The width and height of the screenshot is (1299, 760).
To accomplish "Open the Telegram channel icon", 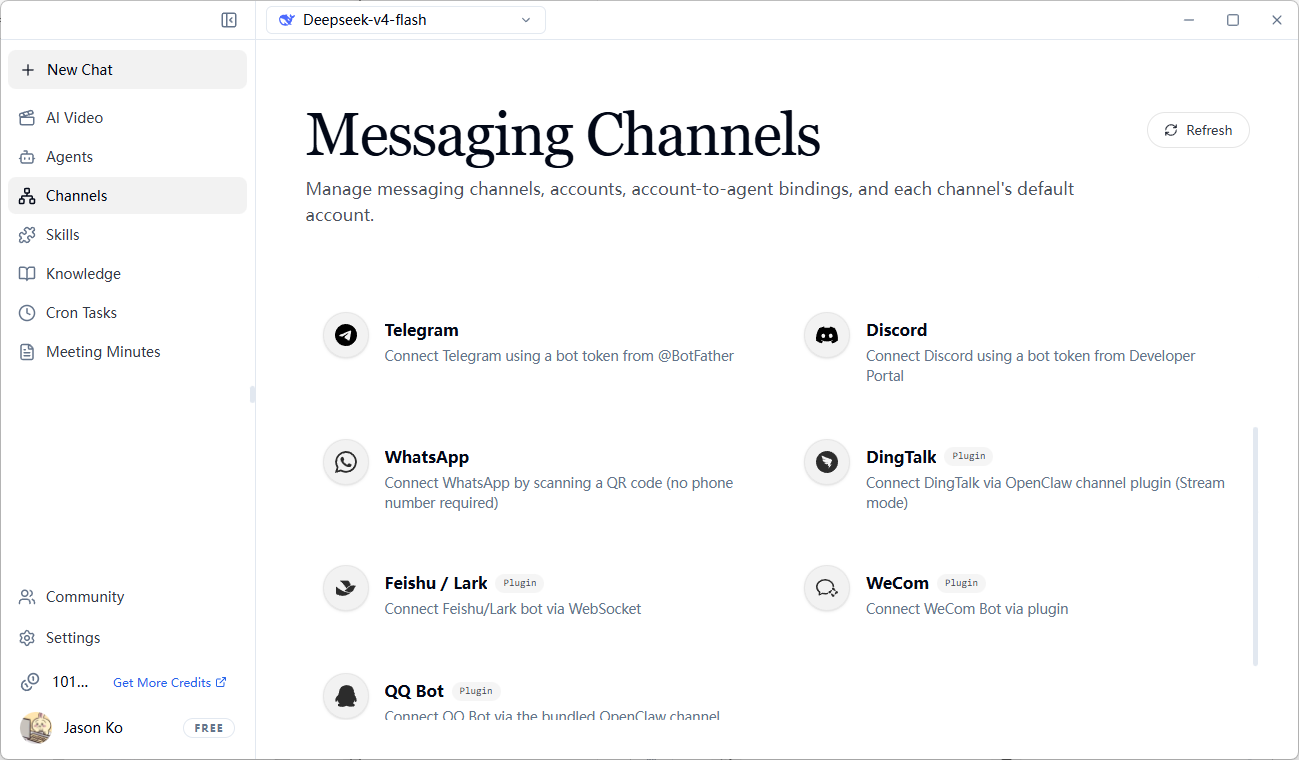I will [x=346, y=335].
